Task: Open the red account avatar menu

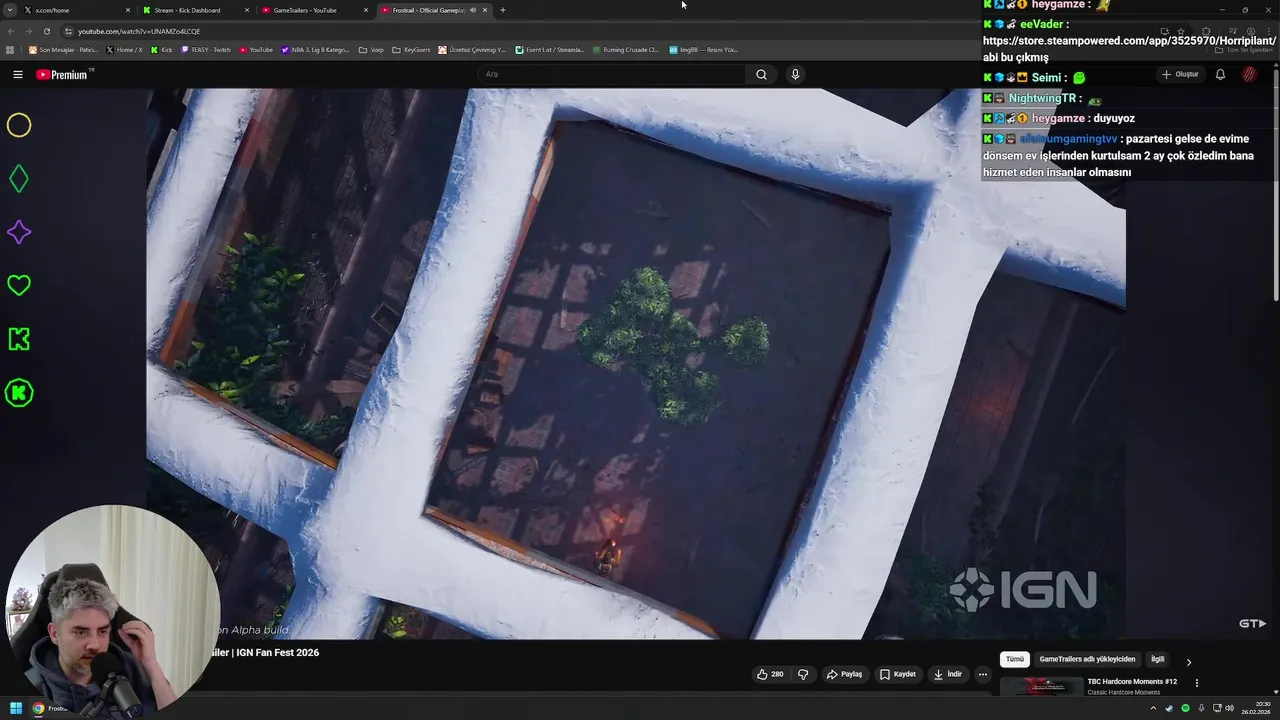Action: coord(1250,74)
